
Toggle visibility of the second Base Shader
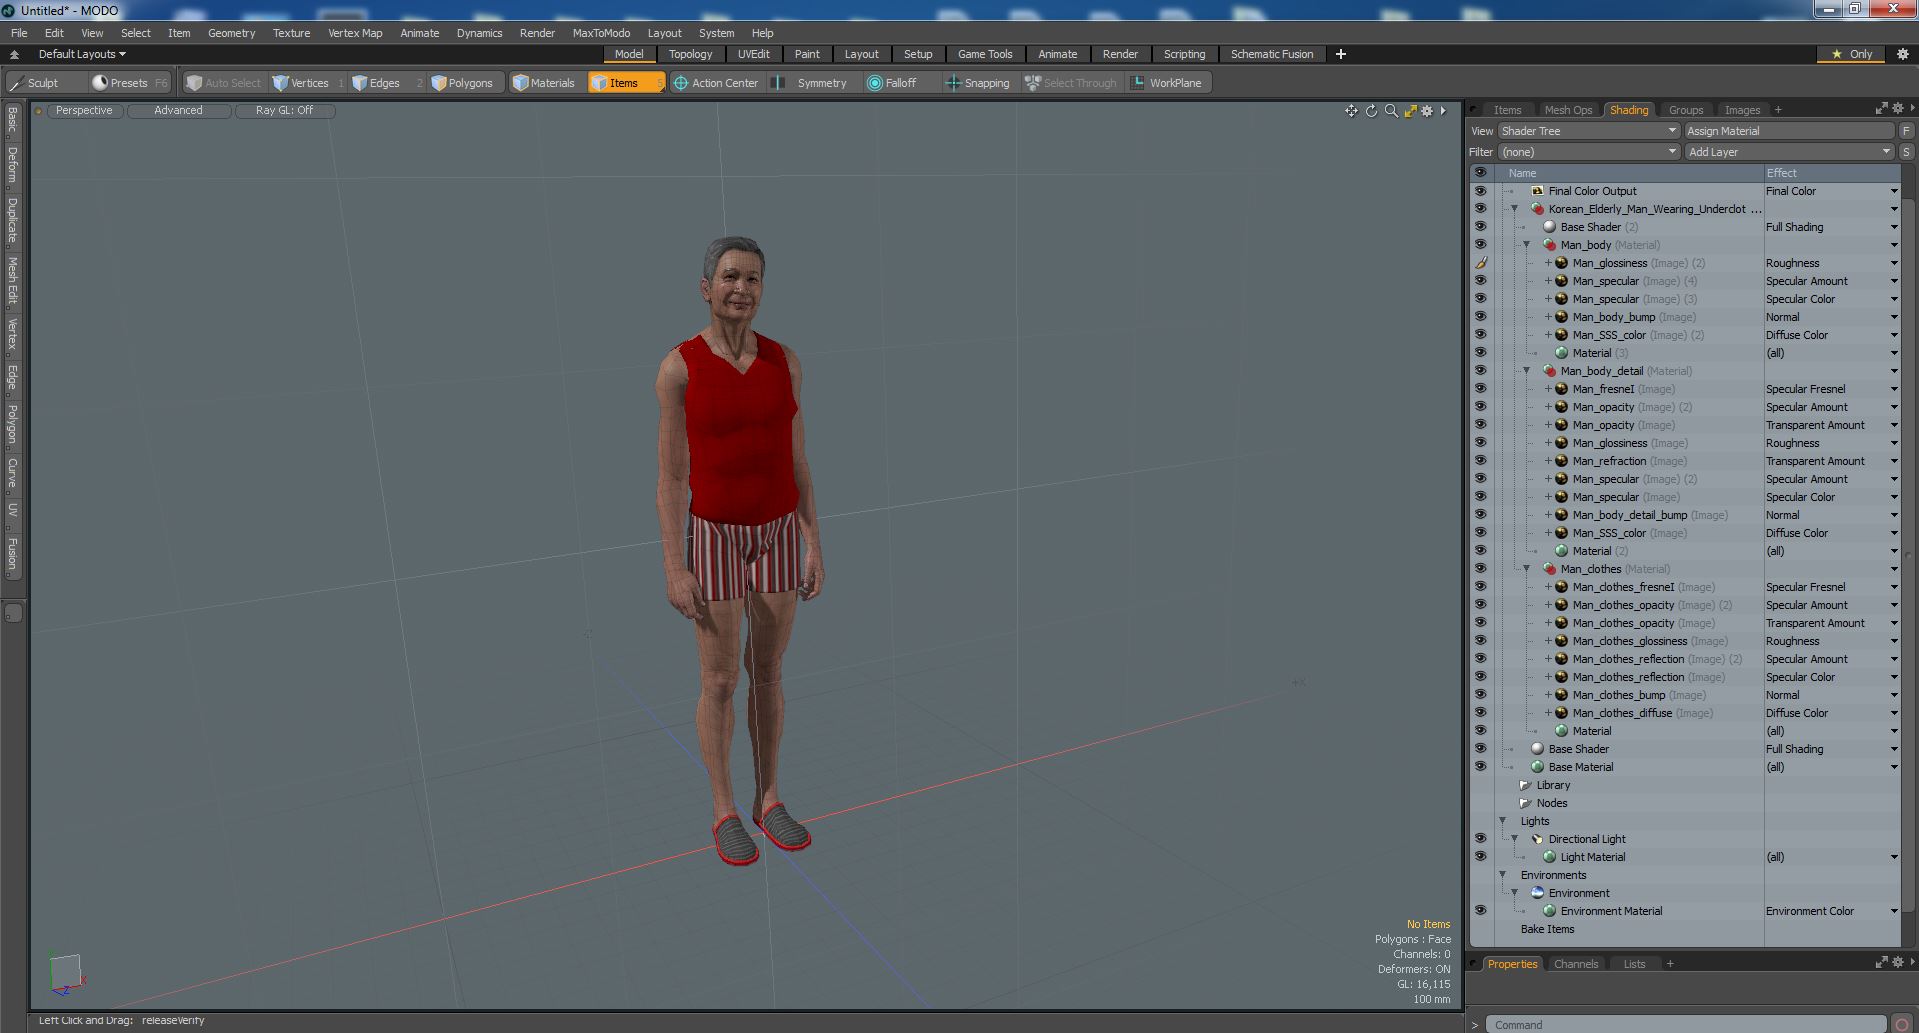tap(1480, 749)
